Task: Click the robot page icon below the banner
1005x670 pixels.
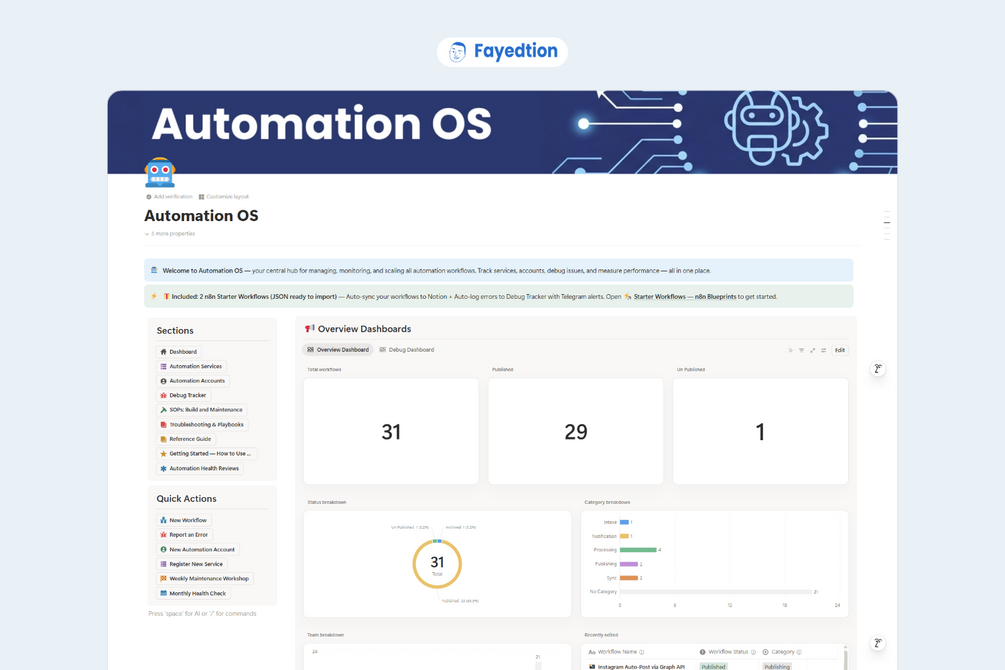Action: 160,172
